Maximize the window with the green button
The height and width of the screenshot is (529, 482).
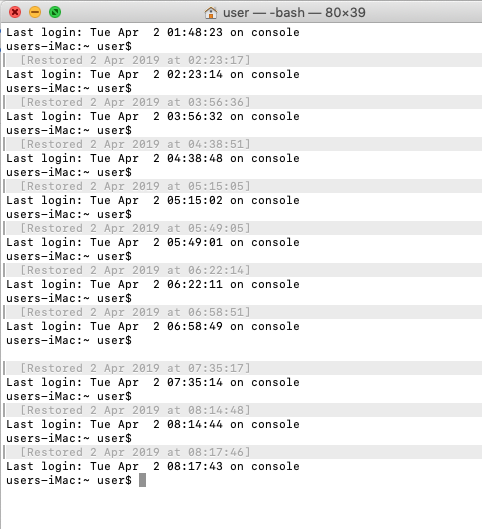tap(55, 12)
